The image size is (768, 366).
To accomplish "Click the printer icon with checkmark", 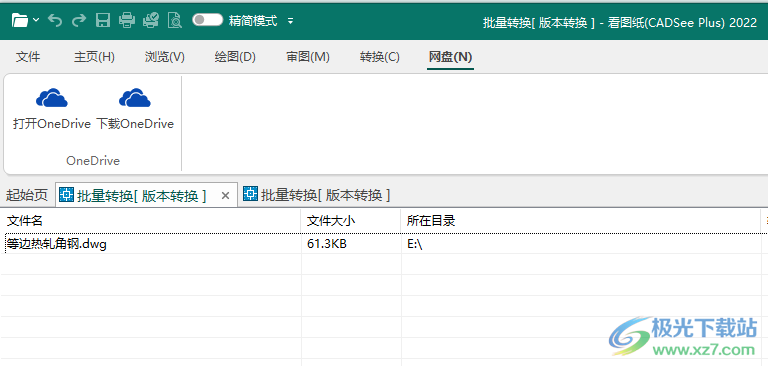I will point(151,21).
